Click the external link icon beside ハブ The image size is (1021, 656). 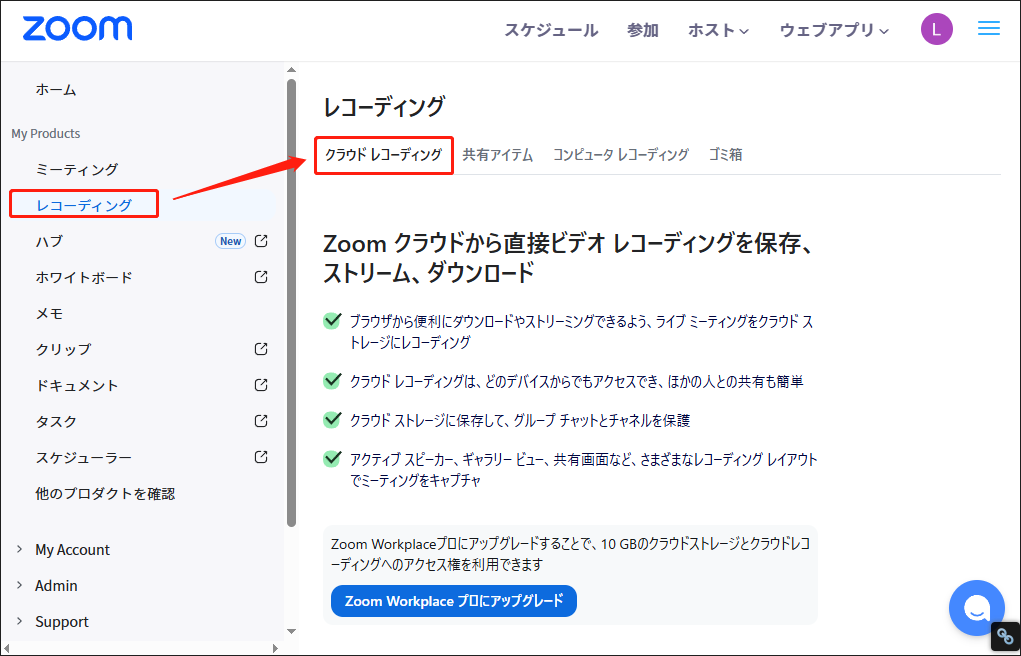point(260,241)
